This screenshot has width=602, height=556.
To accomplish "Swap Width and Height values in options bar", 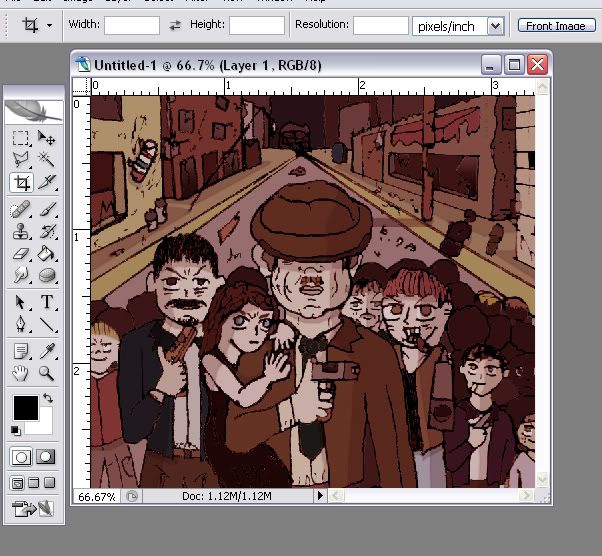I will point(175,25).
